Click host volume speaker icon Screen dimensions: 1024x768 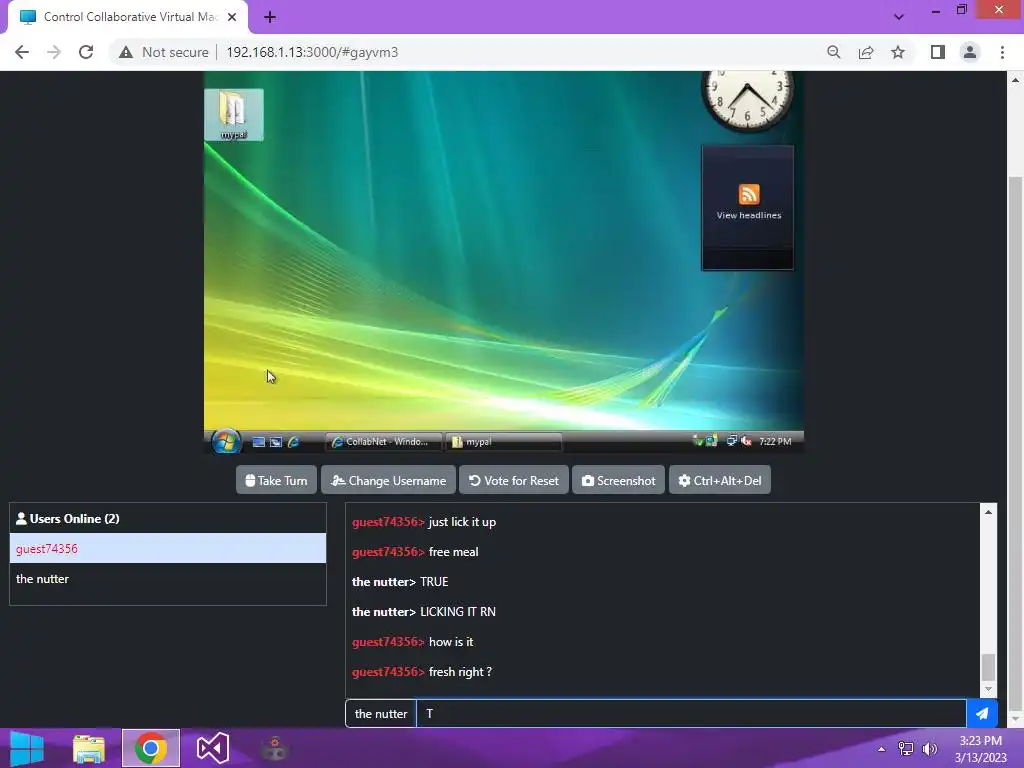[x=929, y=749]
